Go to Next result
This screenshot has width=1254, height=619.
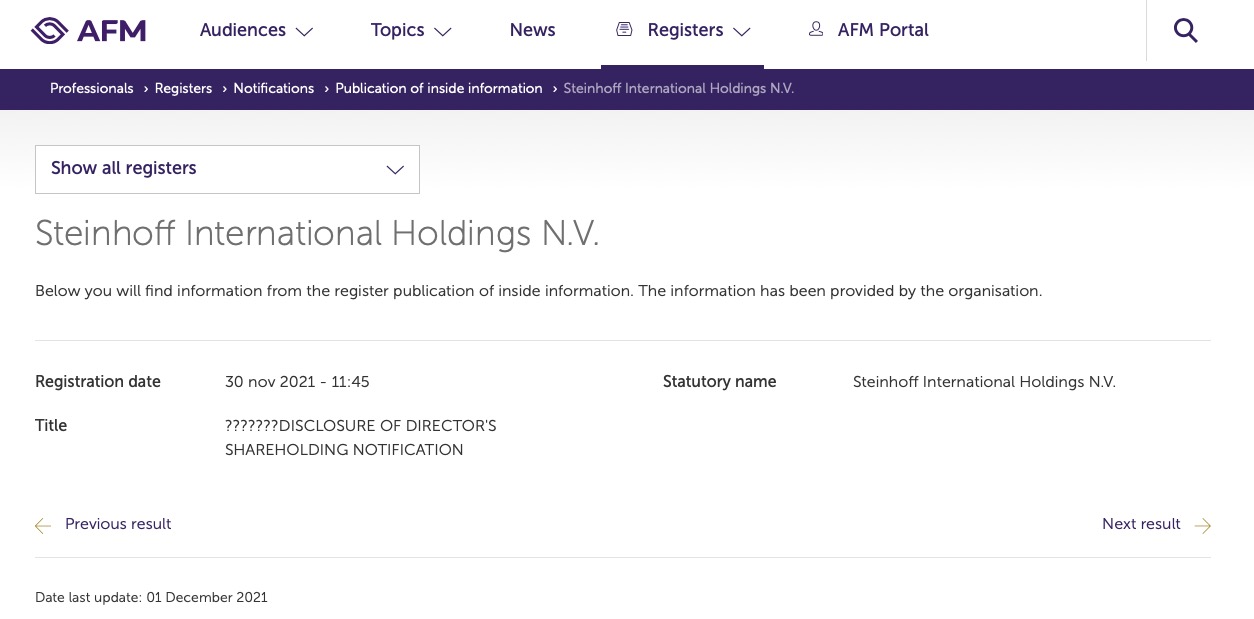[x=1141, y=524]
